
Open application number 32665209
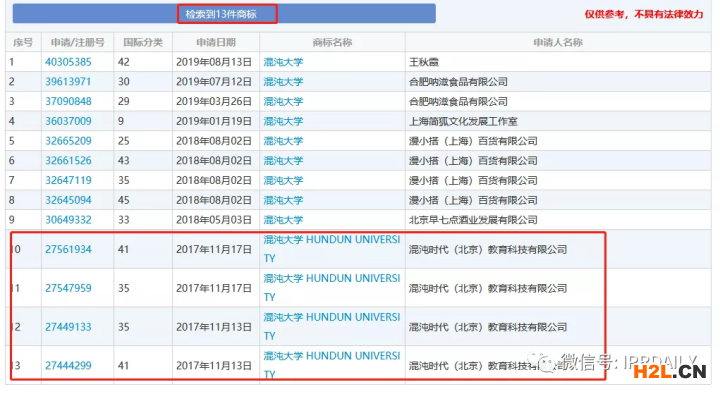click(x=68, y=141)
